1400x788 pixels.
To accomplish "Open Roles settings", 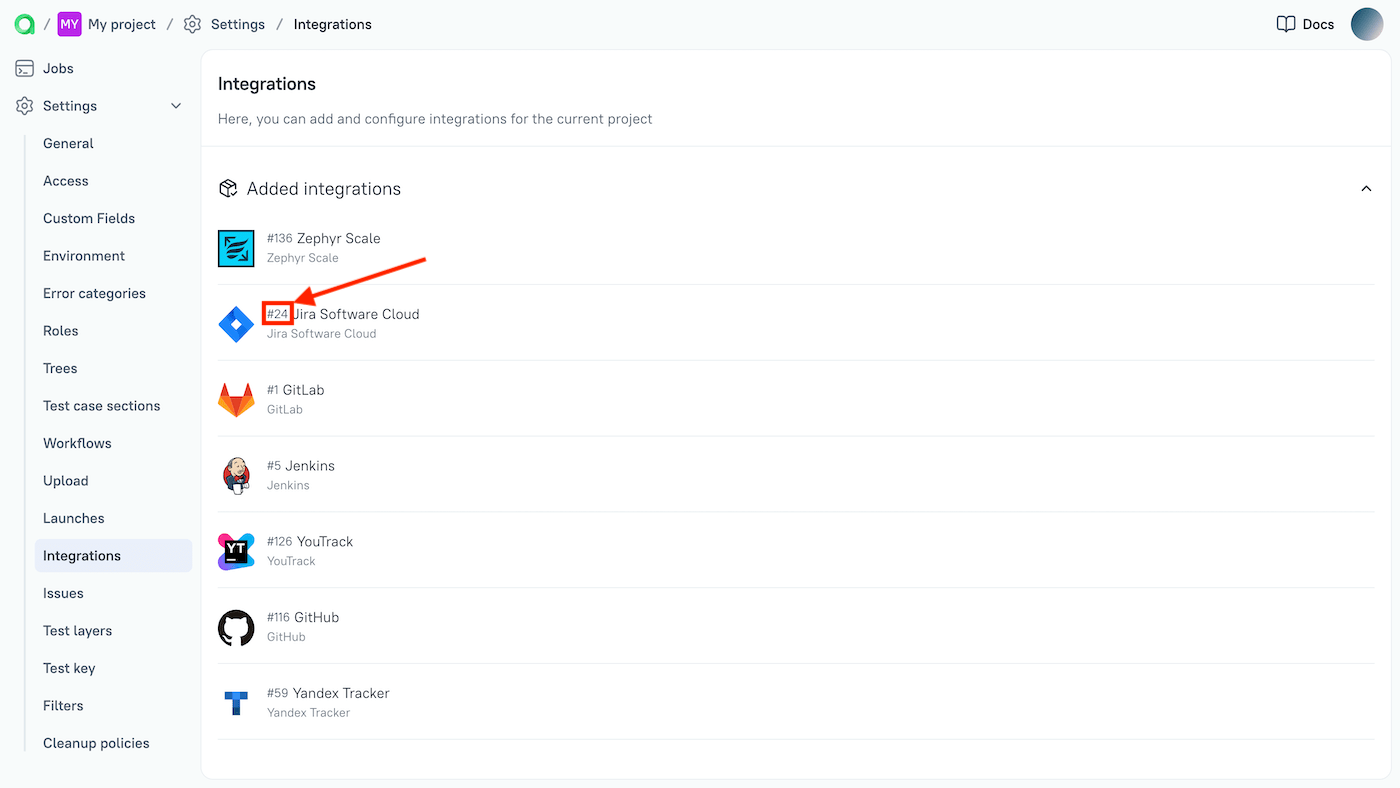I will point(61,331).
